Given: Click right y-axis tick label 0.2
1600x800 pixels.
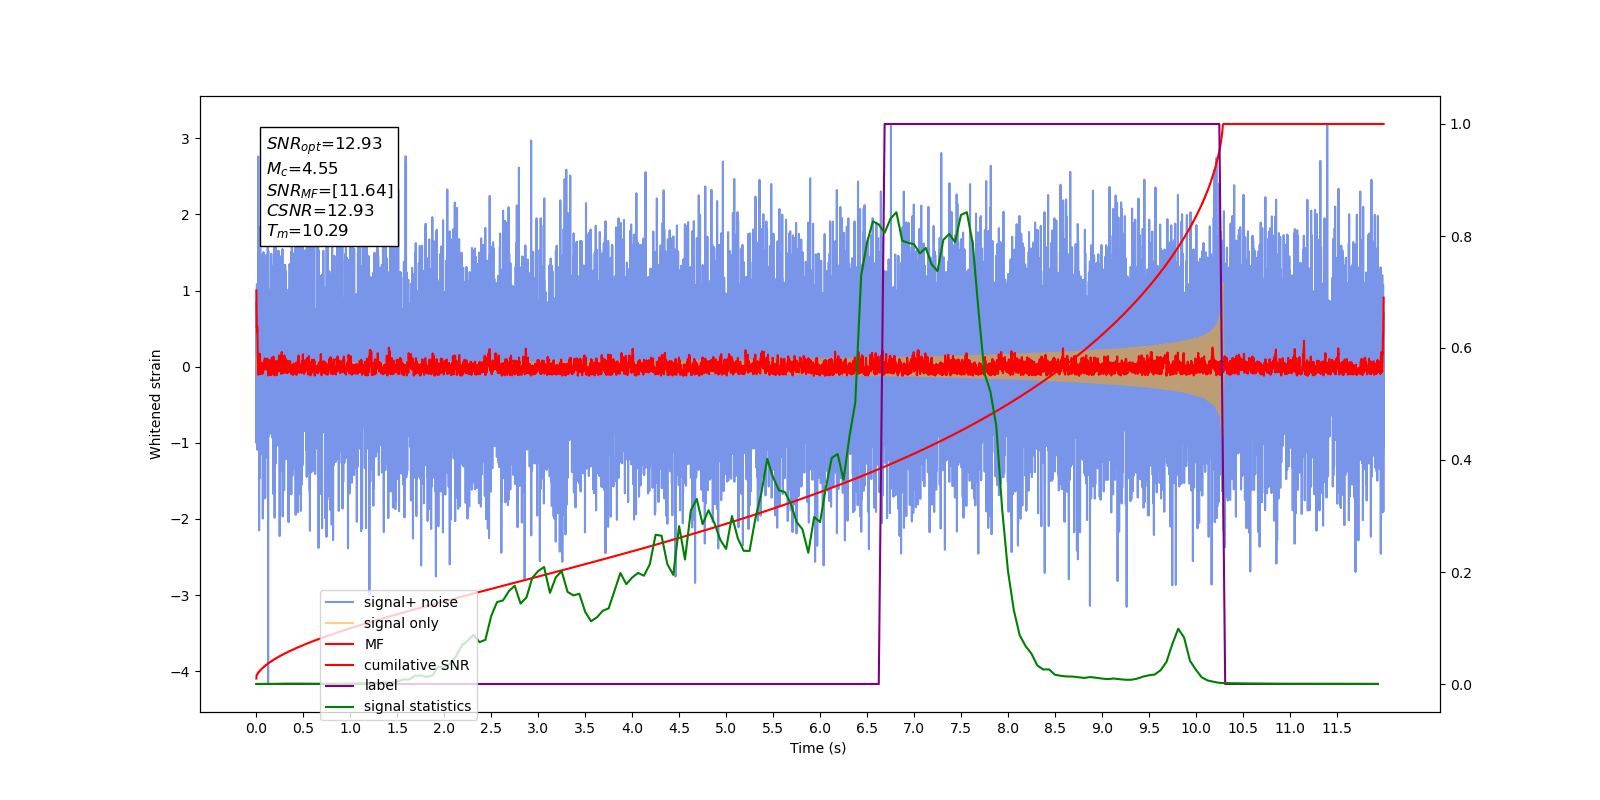Looking at the screenshot, I should [x=1461, y=573].
